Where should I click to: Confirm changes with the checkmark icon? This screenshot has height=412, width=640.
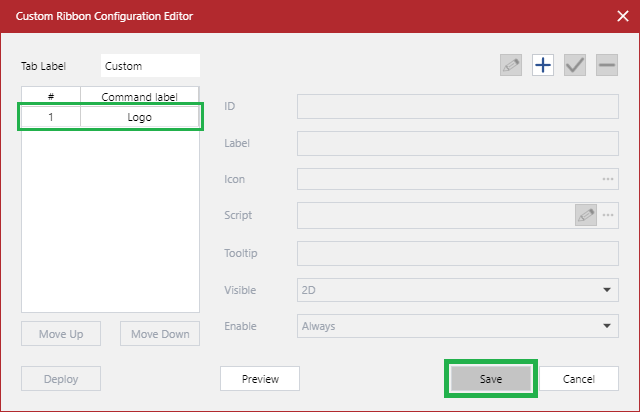pos(575,66)
